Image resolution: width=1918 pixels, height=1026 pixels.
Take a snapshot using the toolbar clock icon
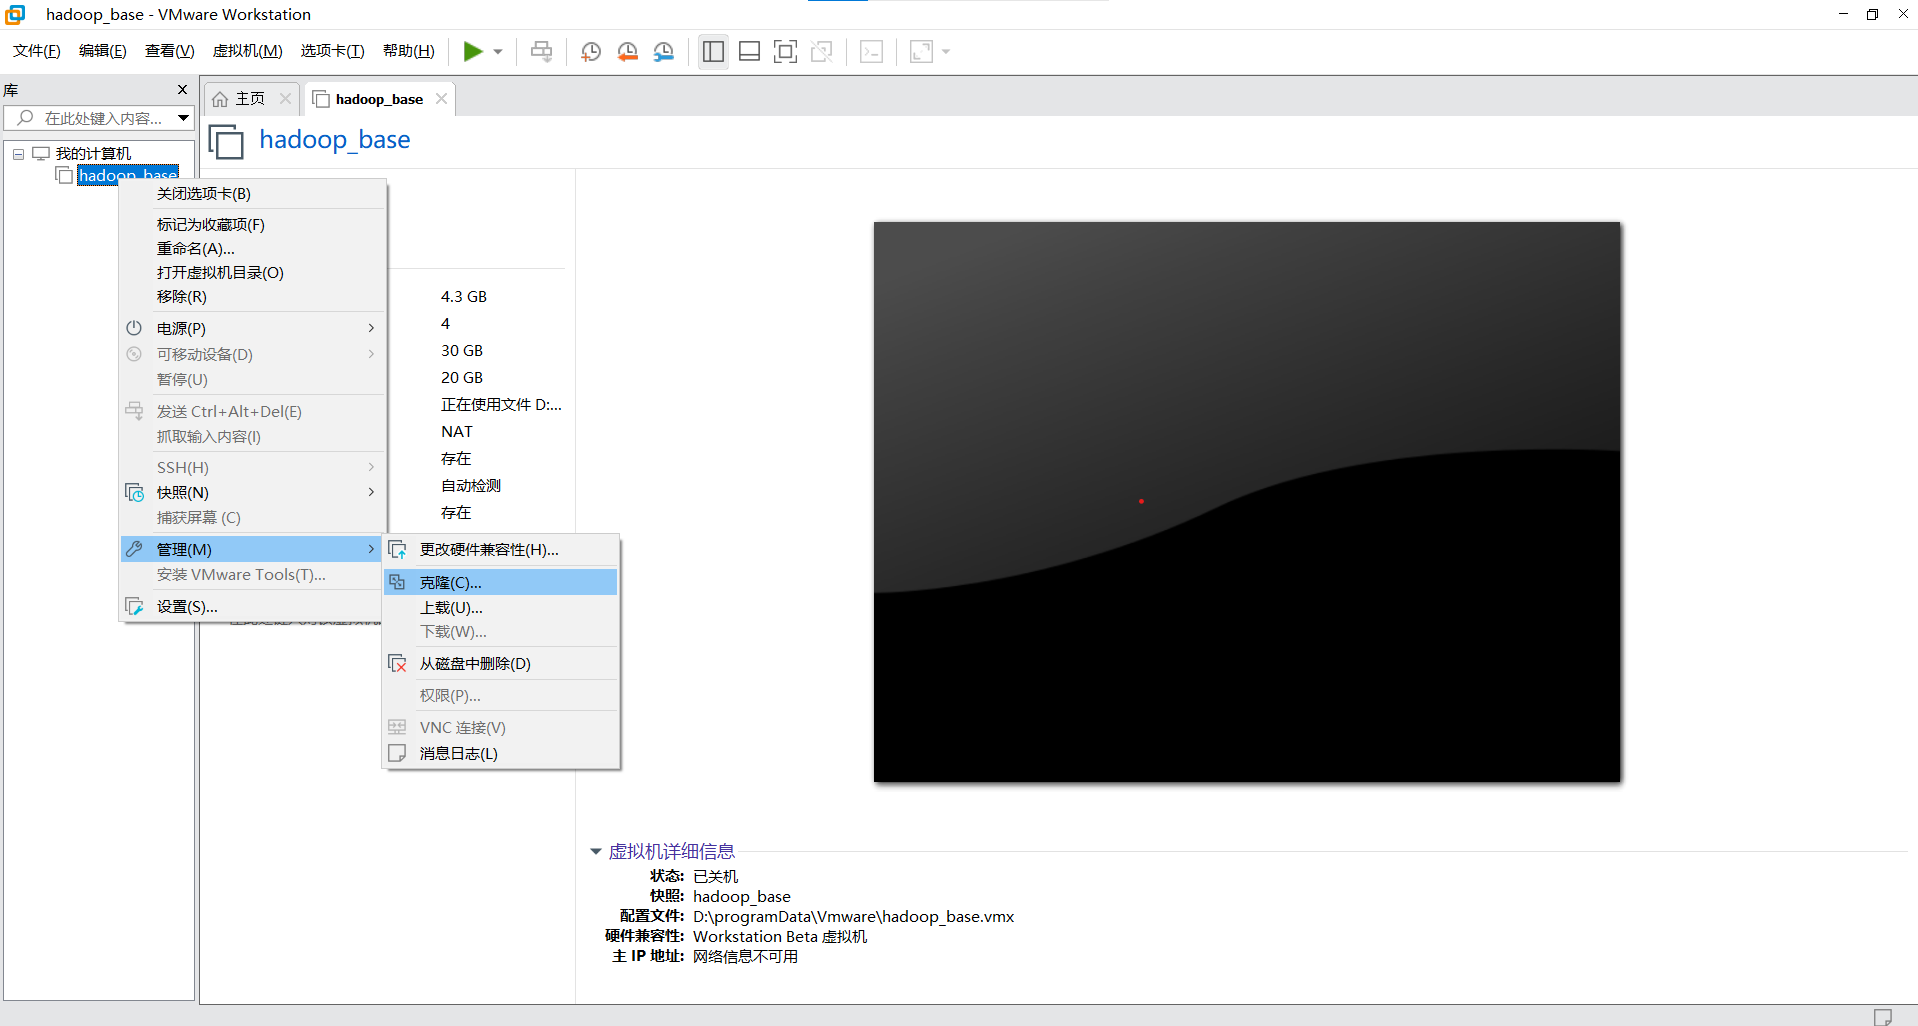pos(591,51)
